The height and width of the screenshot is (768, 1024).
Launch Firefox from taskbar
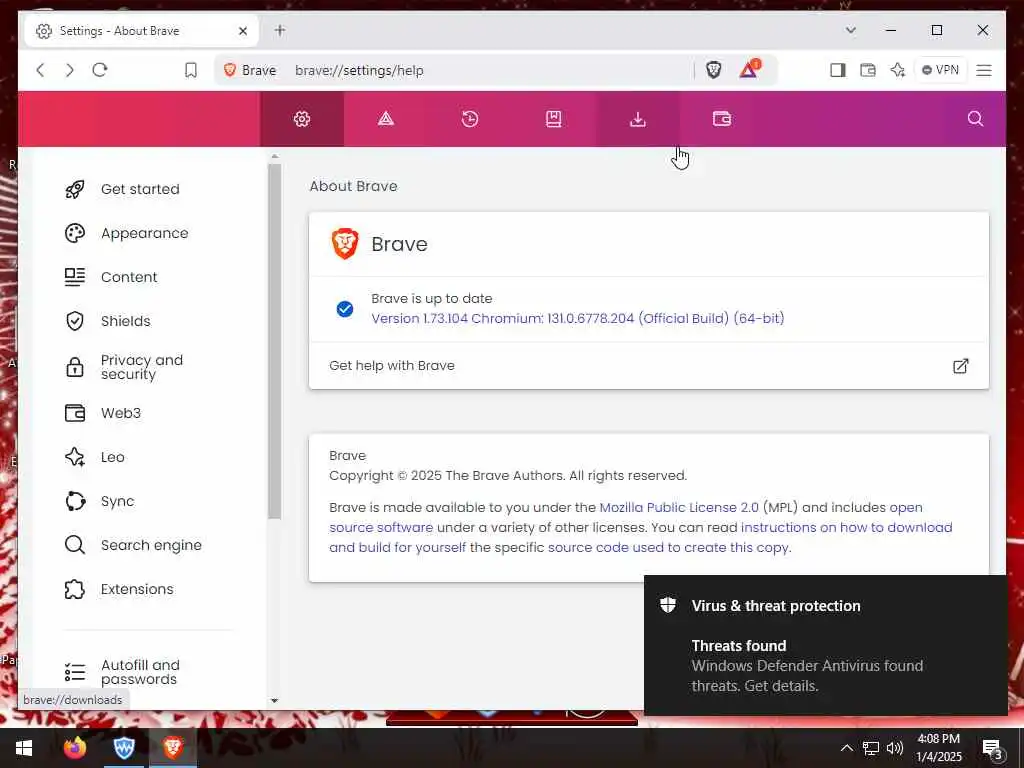pyautogui.click(x=75, y=748)
